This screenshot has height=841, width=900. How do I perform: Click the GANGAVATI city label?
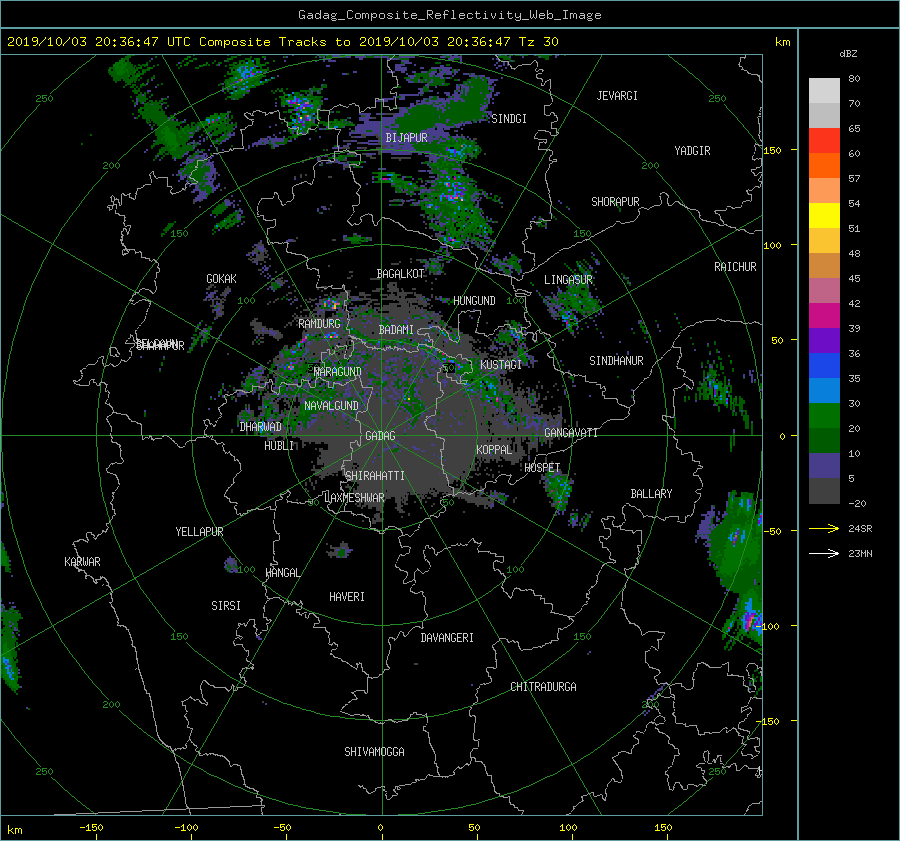point(571,432)
